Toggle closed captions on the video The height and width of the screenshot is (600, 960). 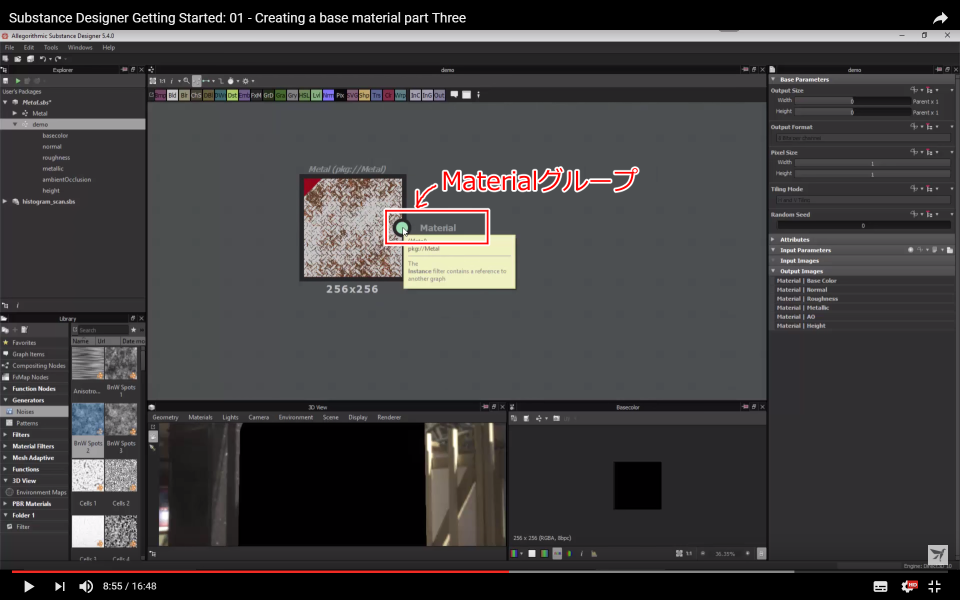880,586
